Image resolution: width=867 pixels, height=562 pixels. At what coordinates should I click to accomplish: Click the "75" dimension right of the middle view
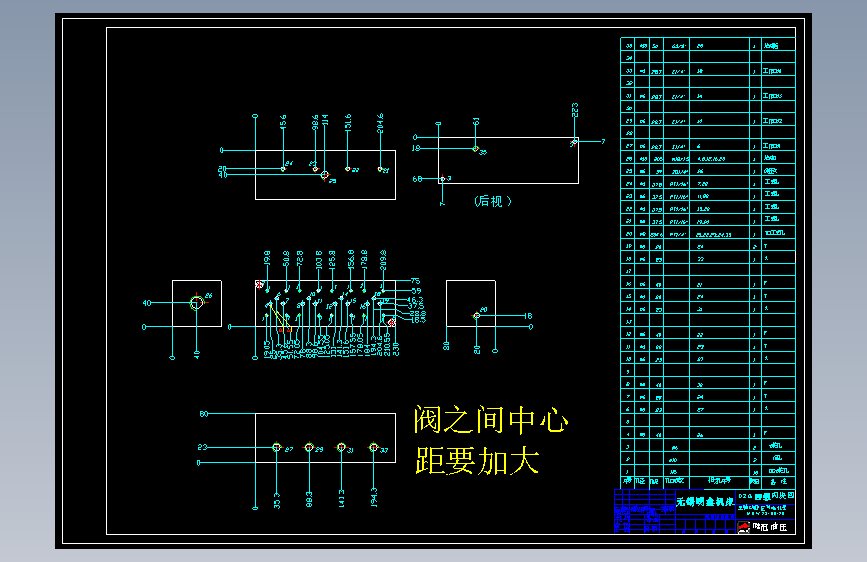coord(416,281)
